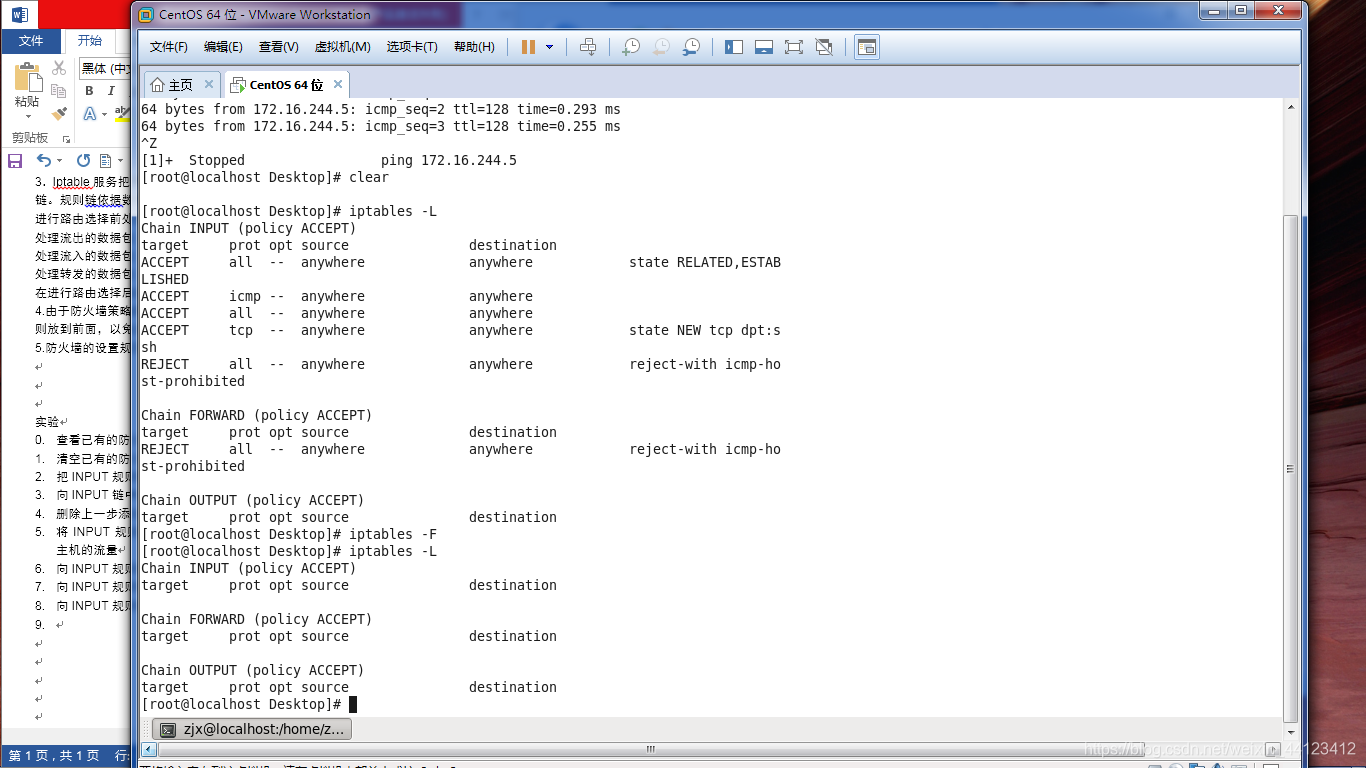
Task: Click the zjx@localhost terminal taskbar button
Action: click(x=252, y=730)
